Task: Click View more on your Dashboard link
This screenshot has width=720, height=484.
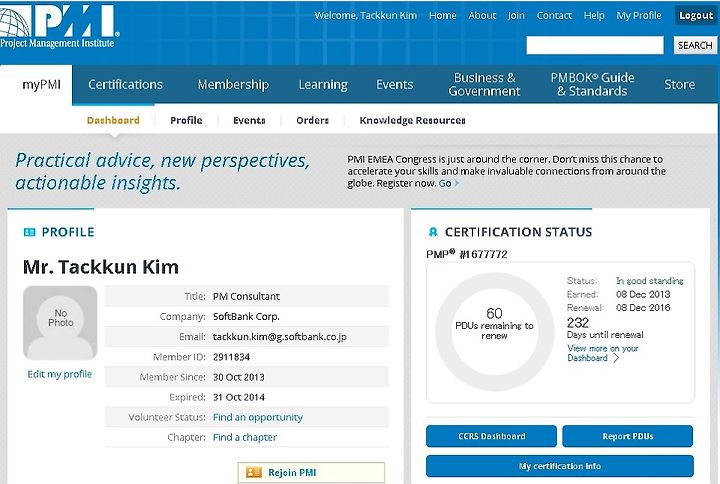Action: (602, 353)
